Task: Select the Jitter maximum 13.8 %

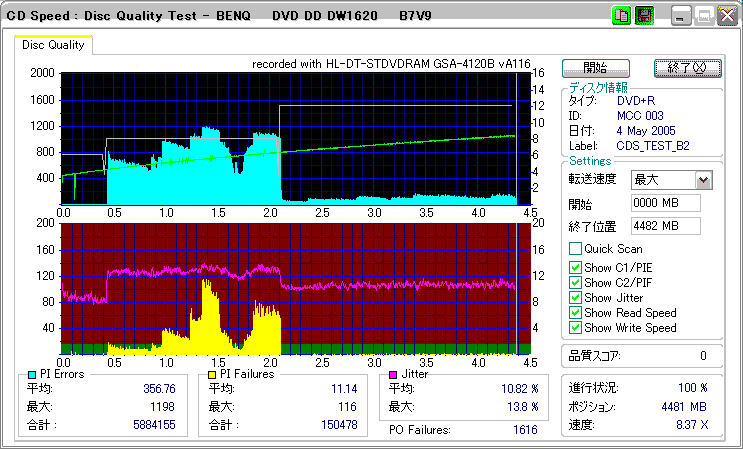Action: point(523,407)
